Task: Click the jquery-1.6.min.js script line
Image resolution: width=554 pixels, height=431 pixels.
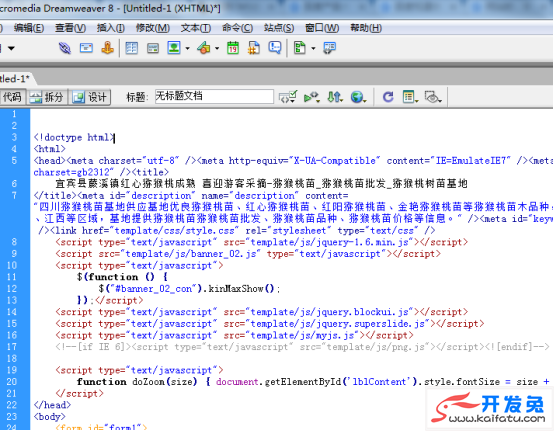Action: [x=261, y=242]
